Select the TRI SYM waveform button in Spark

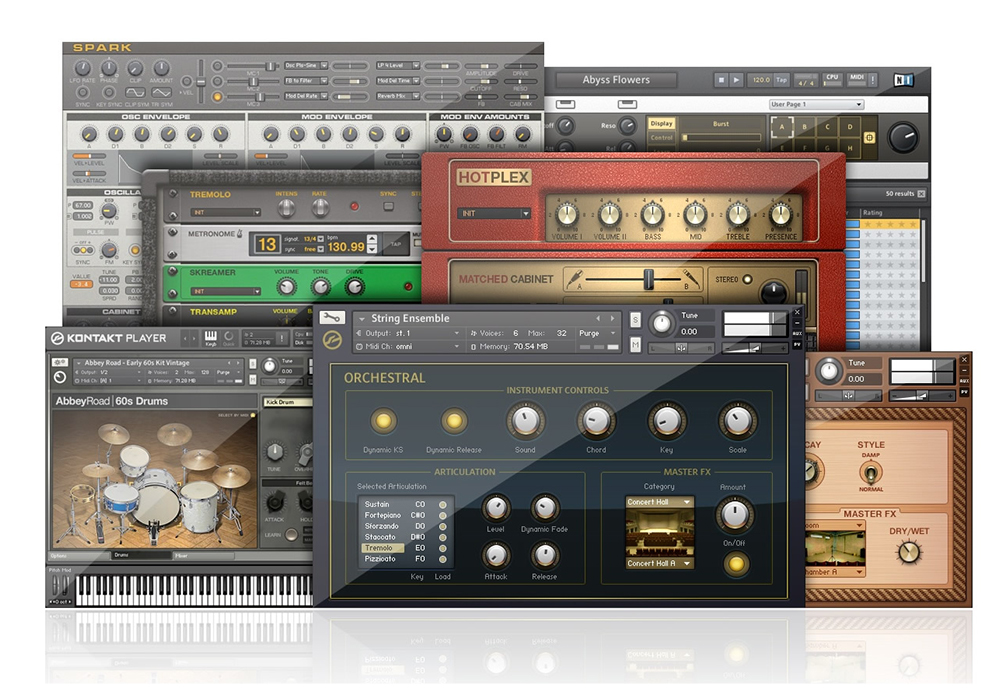click(x=161, y=93)
